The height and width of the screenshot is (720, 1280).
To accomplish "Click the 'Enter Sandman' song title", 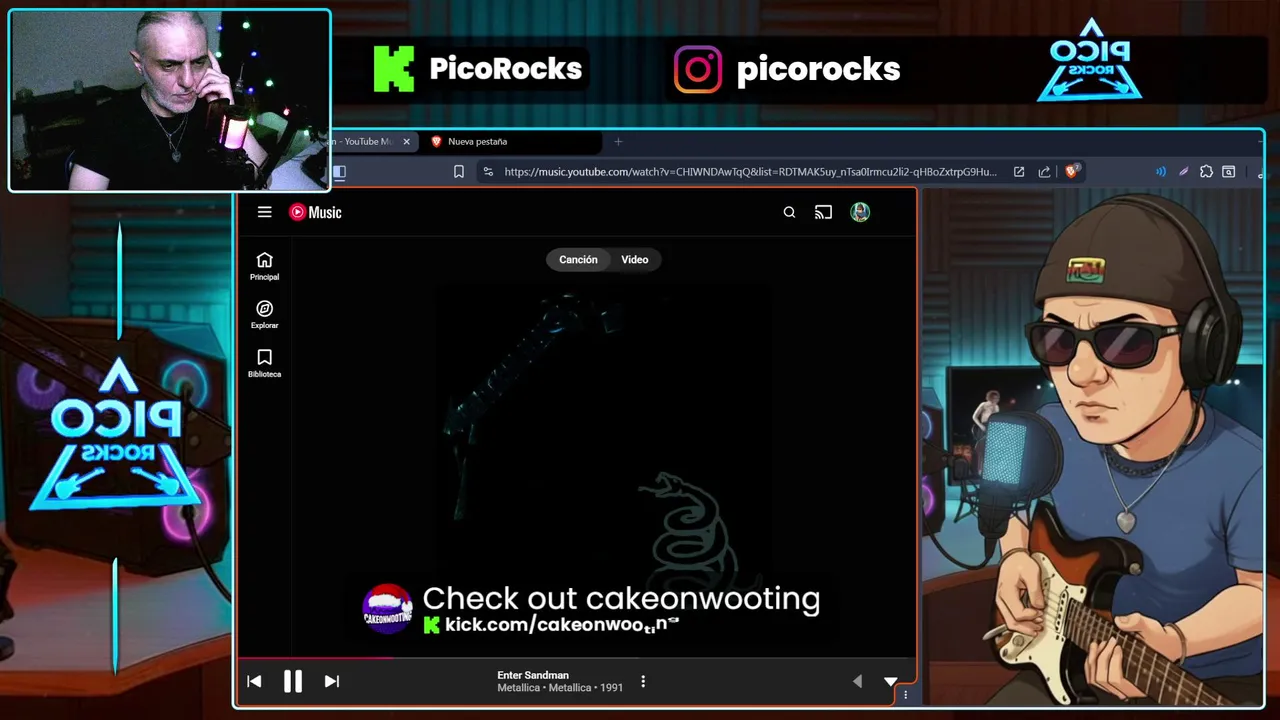I will 533,675.
